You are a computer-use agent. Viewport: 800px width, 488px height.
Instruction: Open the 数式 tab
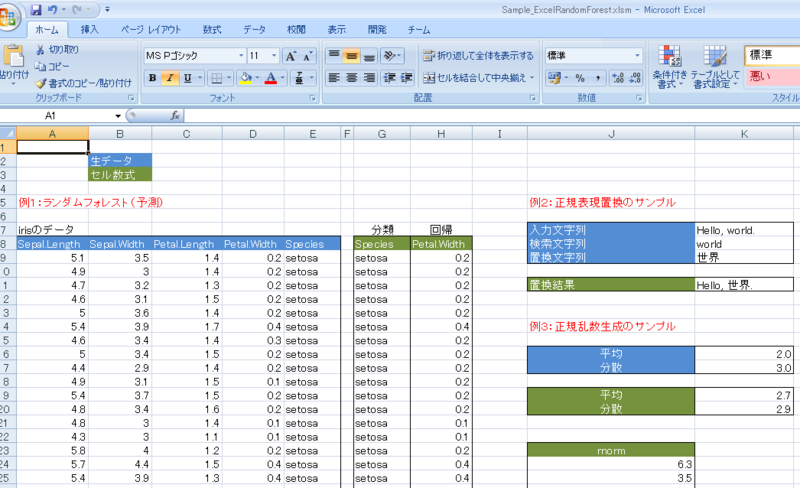point(212,30)
